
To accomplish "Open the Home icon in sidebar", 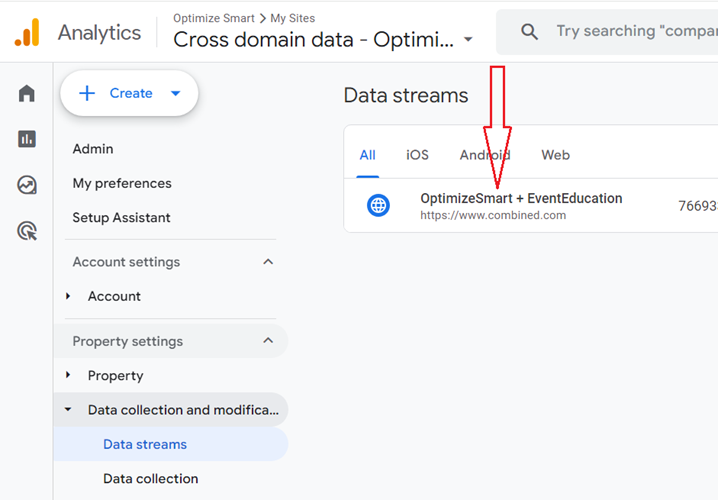I will coord(27,93).
